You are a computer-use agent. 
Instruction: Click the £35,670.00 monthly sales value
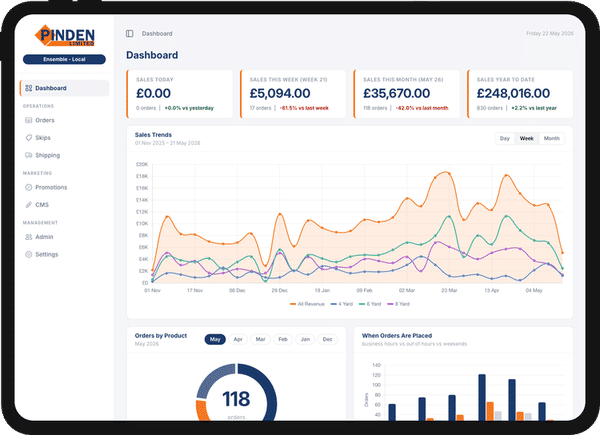click(x=396, y=93)
